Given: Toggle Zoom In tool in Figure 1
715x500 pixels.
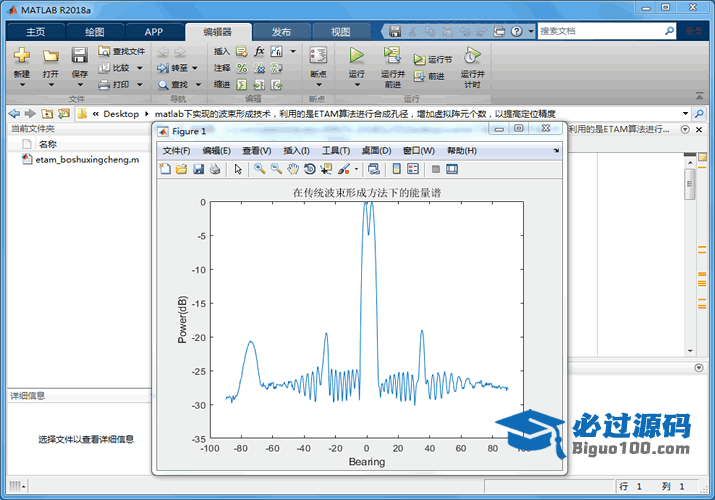Looking at the screenshot, I should point(260,169).
